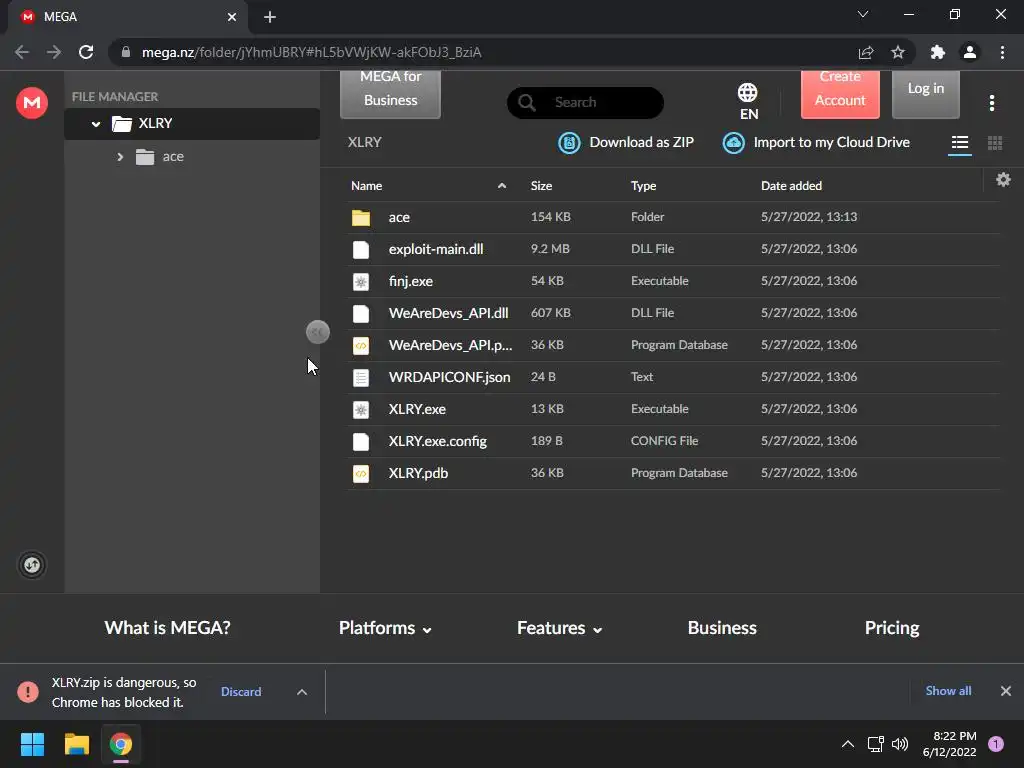Focus the Search input field
Image resolution: width=1024 pixels, height=768 pixels.
pyautogui.click(x=585, y=103)
